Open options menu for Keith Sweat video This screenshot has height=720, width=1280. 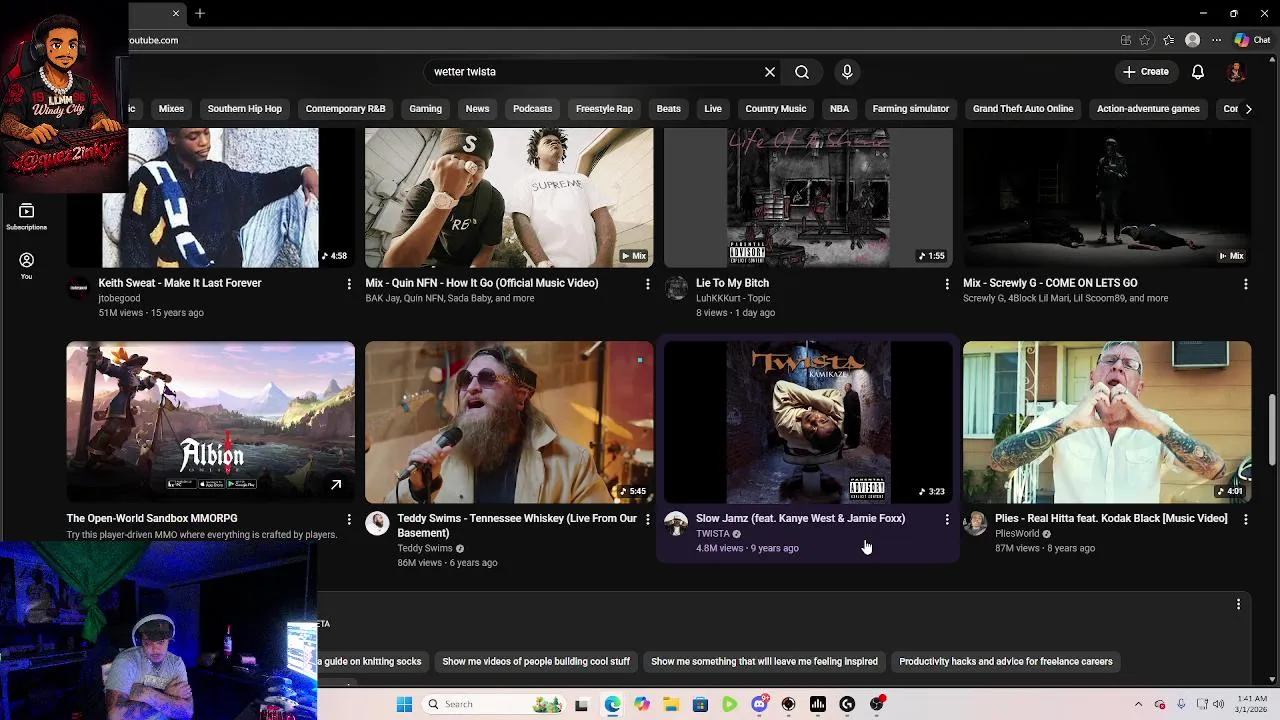pyautogui.click(x=349, y=284)
